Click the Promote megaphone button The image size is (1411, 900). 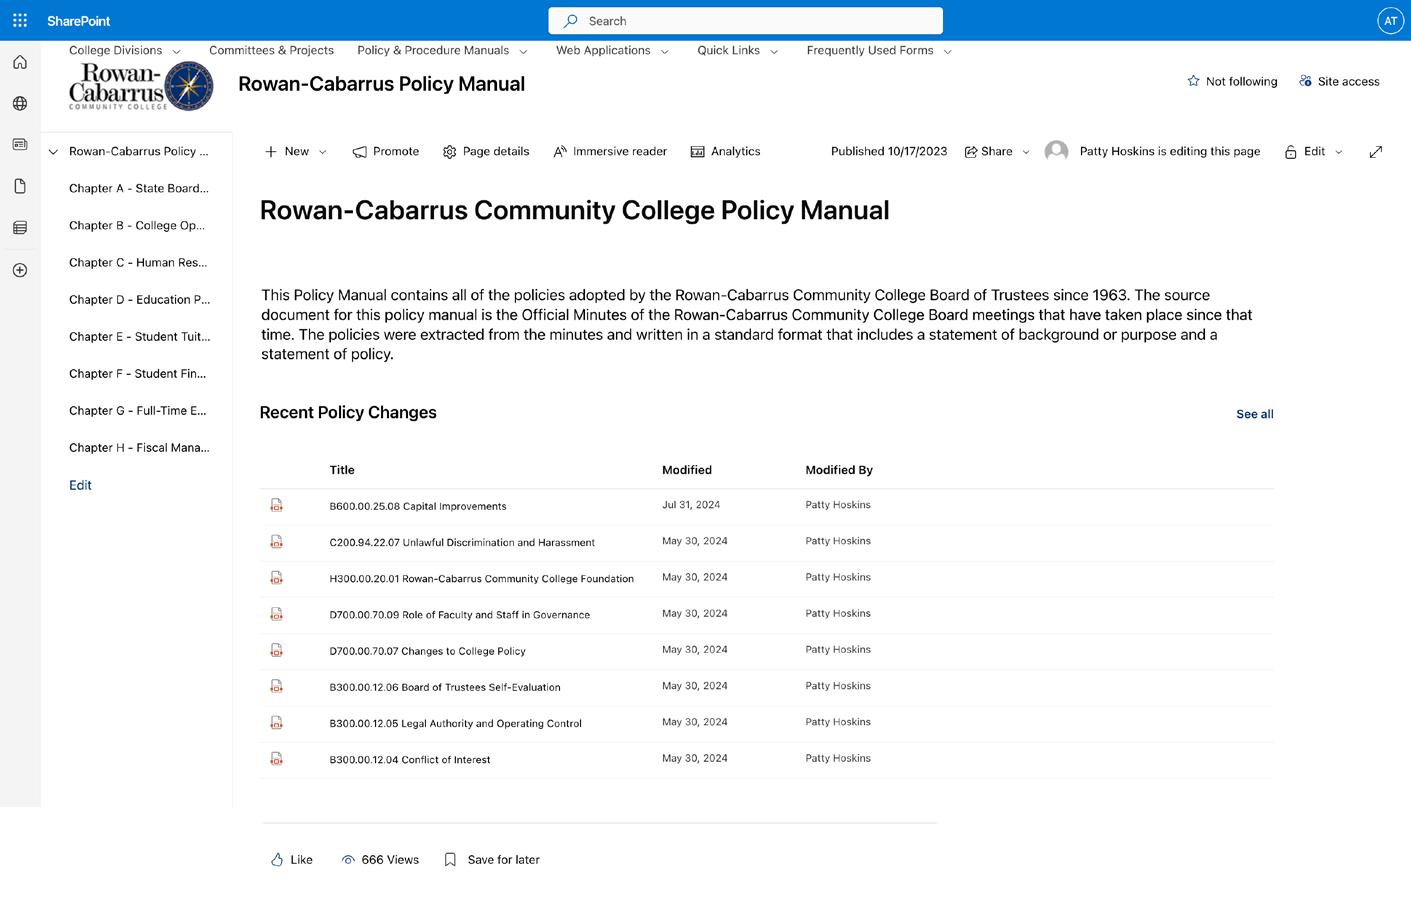(386, 151)
